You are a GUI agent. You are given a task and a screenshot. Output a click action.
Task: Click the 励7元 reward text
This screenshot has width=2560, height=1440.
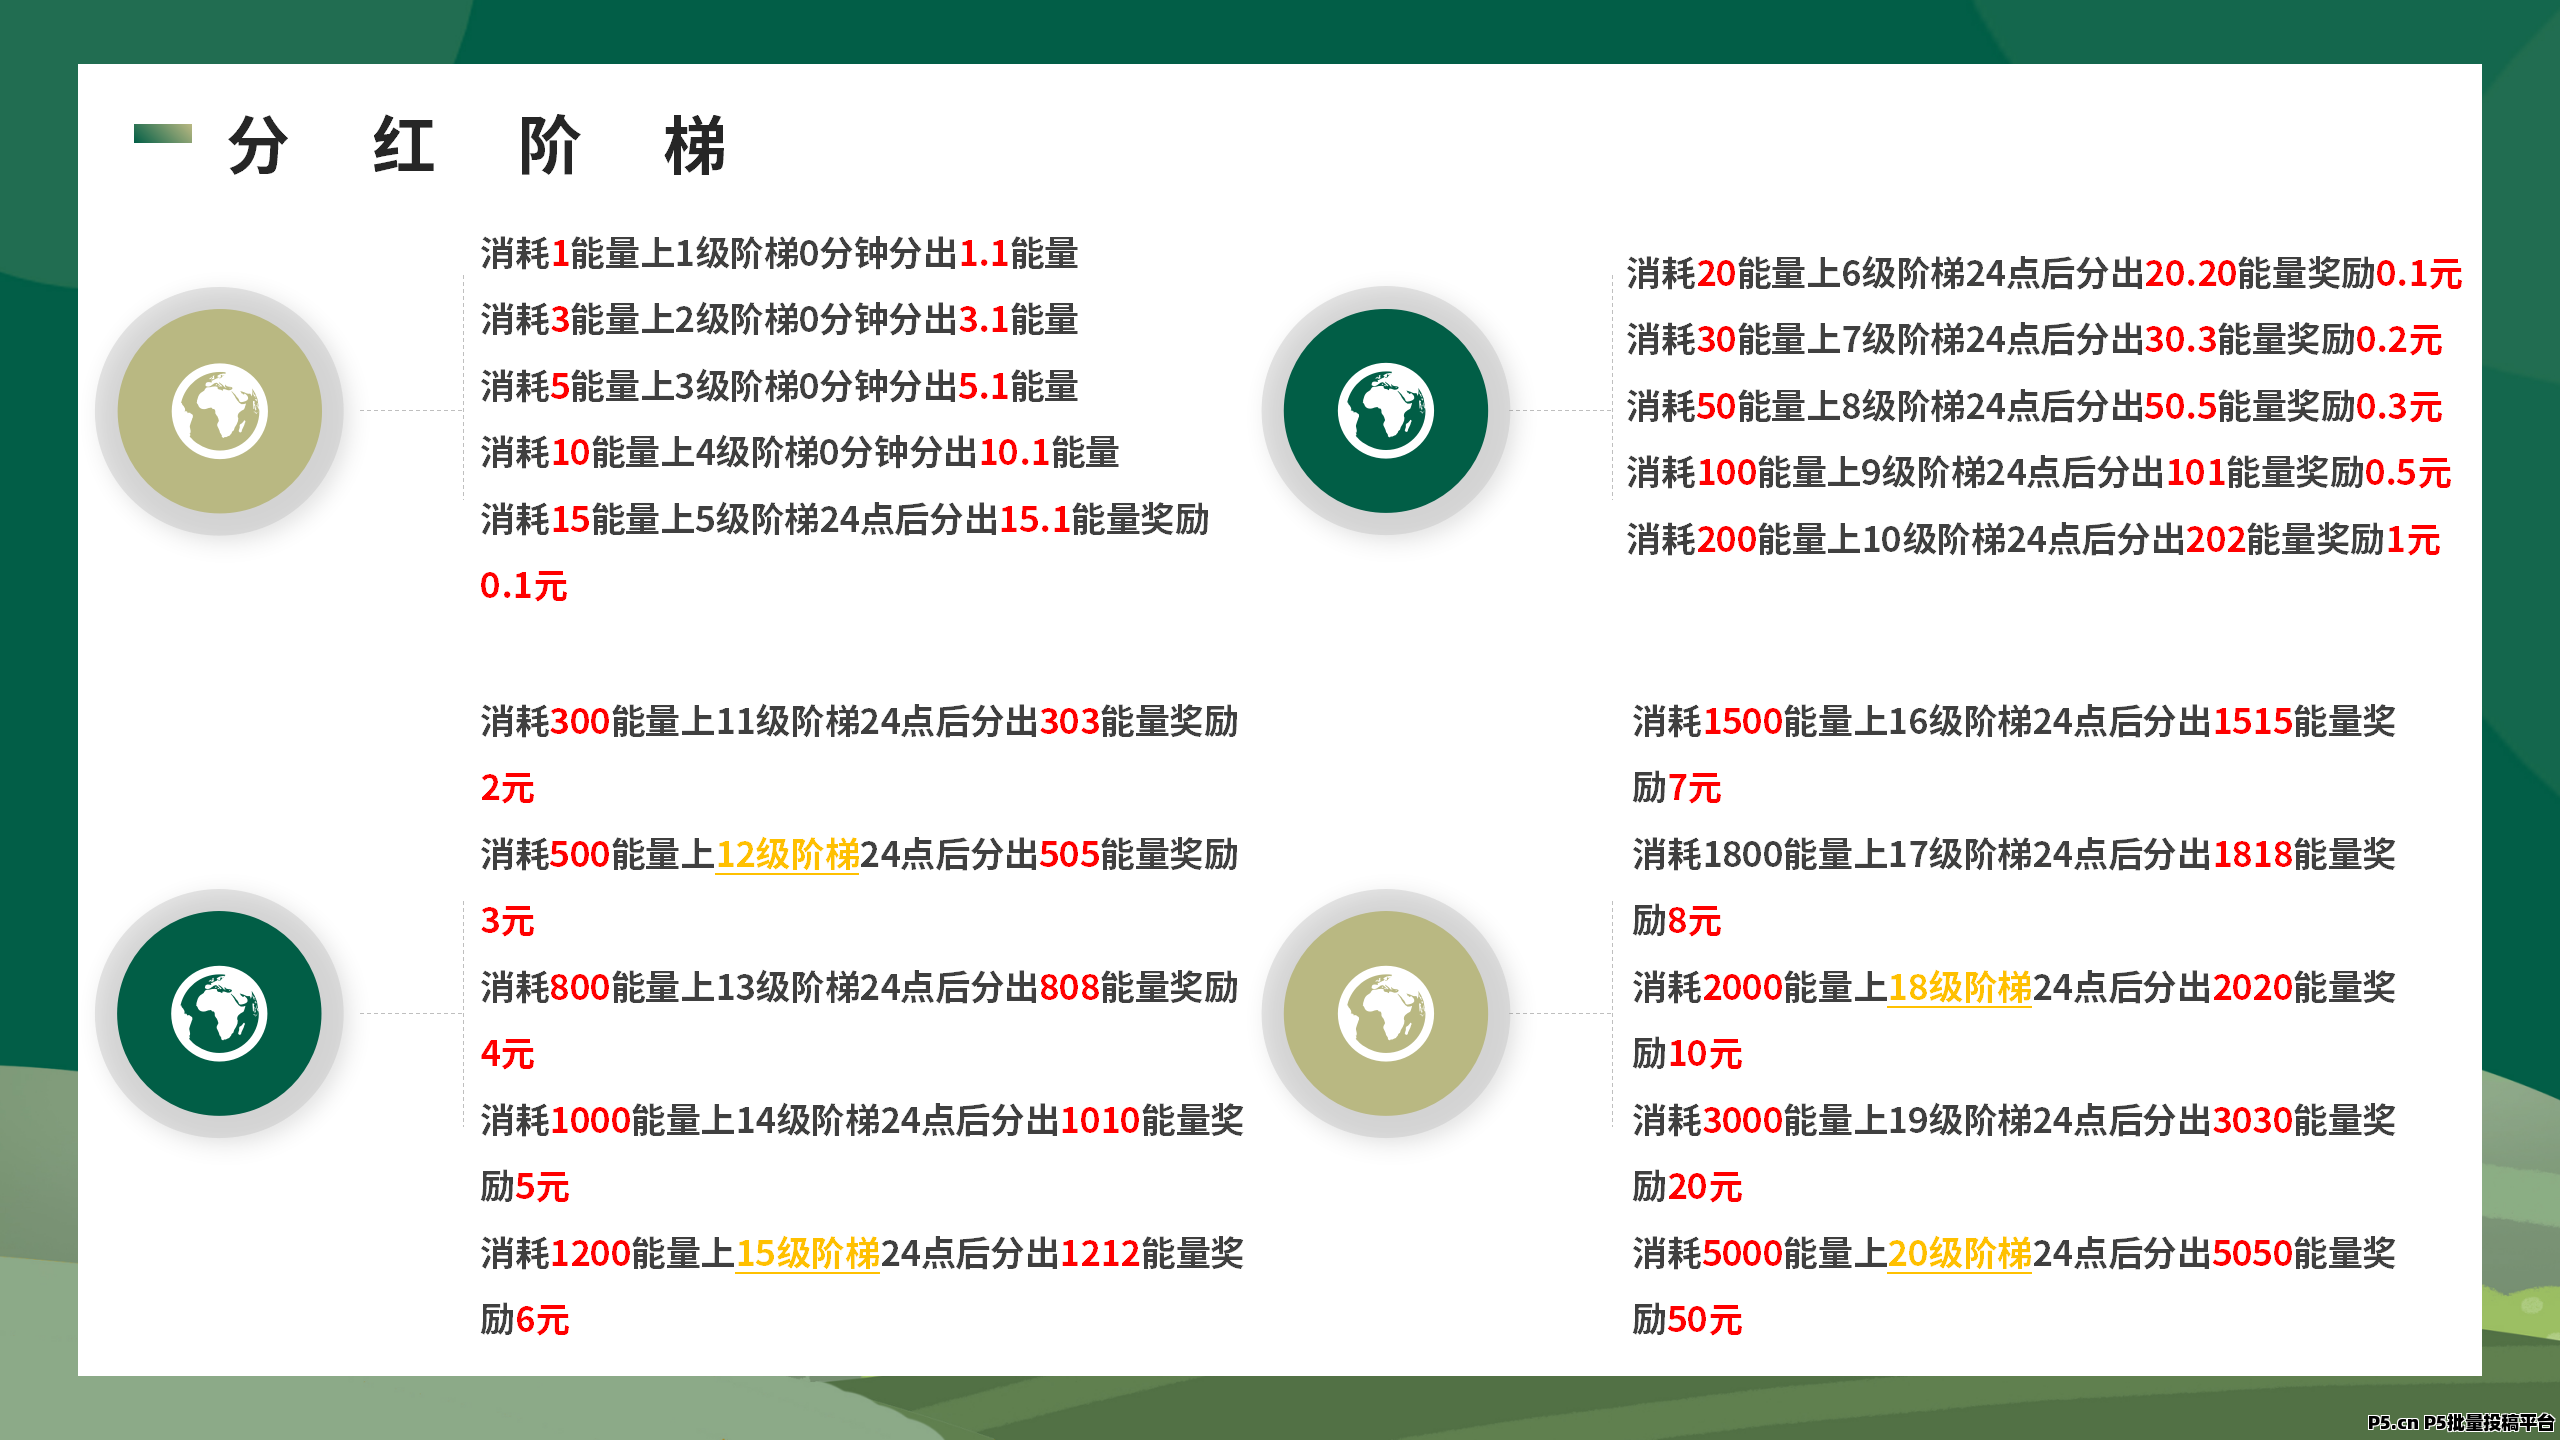[x=1676, y=788]
